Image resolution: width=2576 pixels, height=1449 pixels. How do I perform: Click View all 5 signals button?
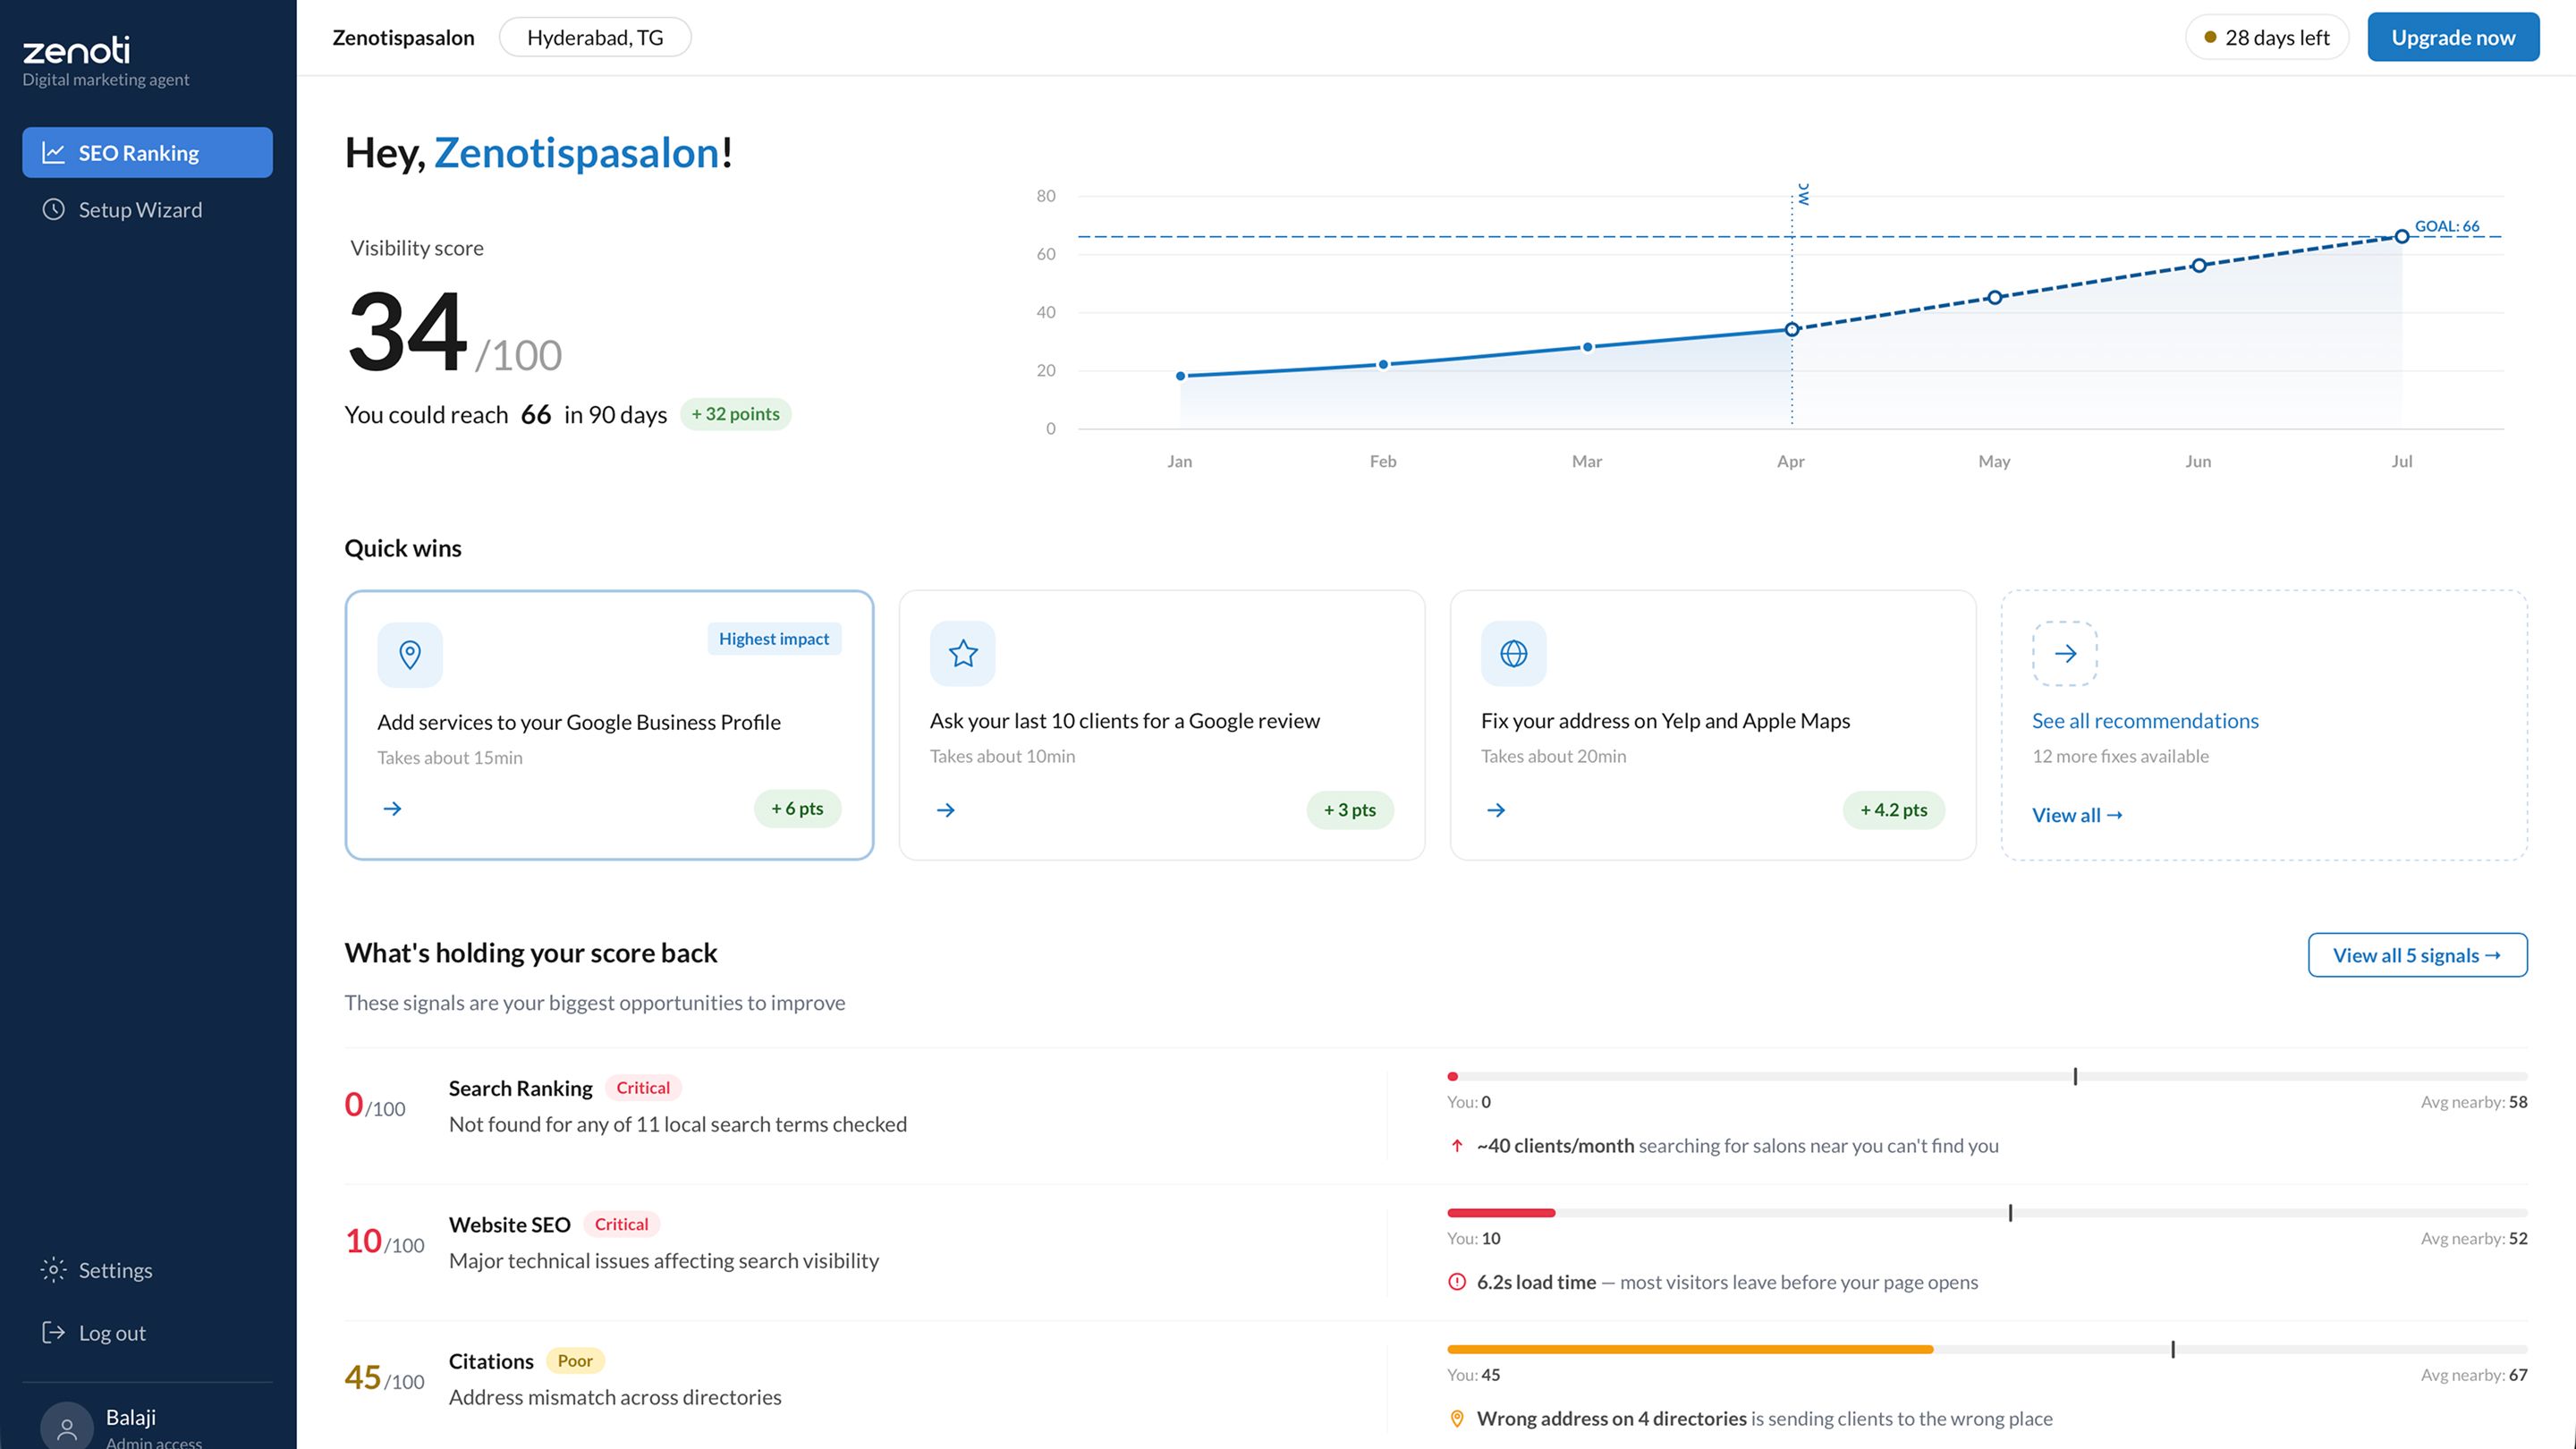click(x=2416, y=955)
